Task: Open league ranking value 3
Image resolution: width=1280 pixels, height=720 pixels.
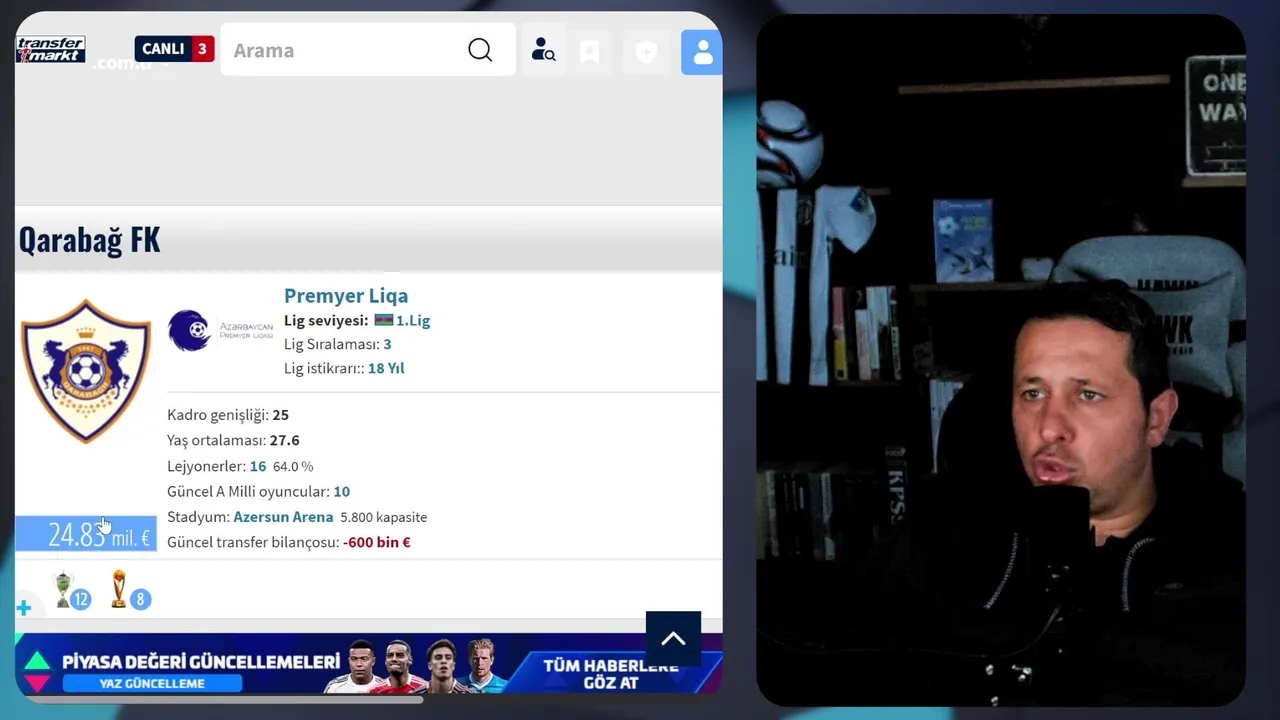Action: 387,344
